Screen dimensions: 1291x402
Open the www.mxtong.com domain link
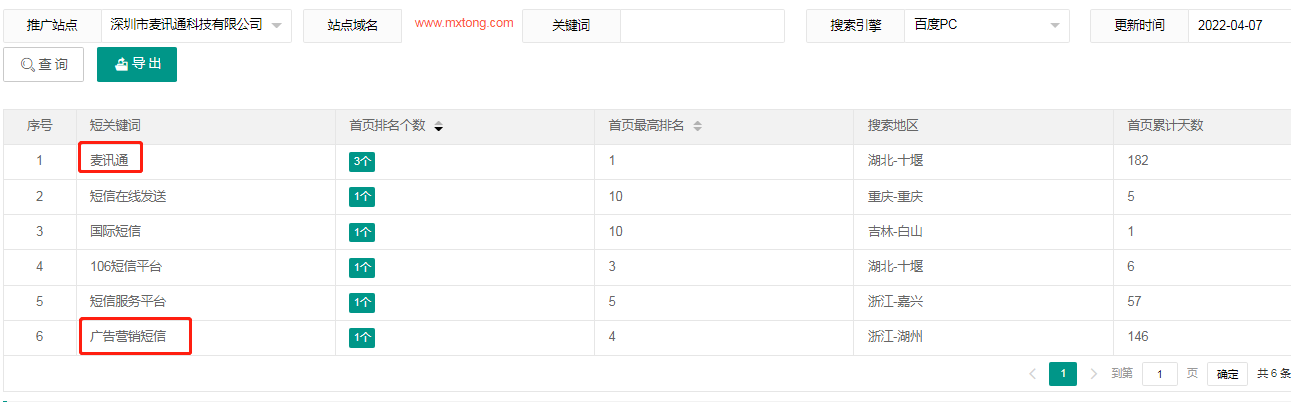pos(464,23)
